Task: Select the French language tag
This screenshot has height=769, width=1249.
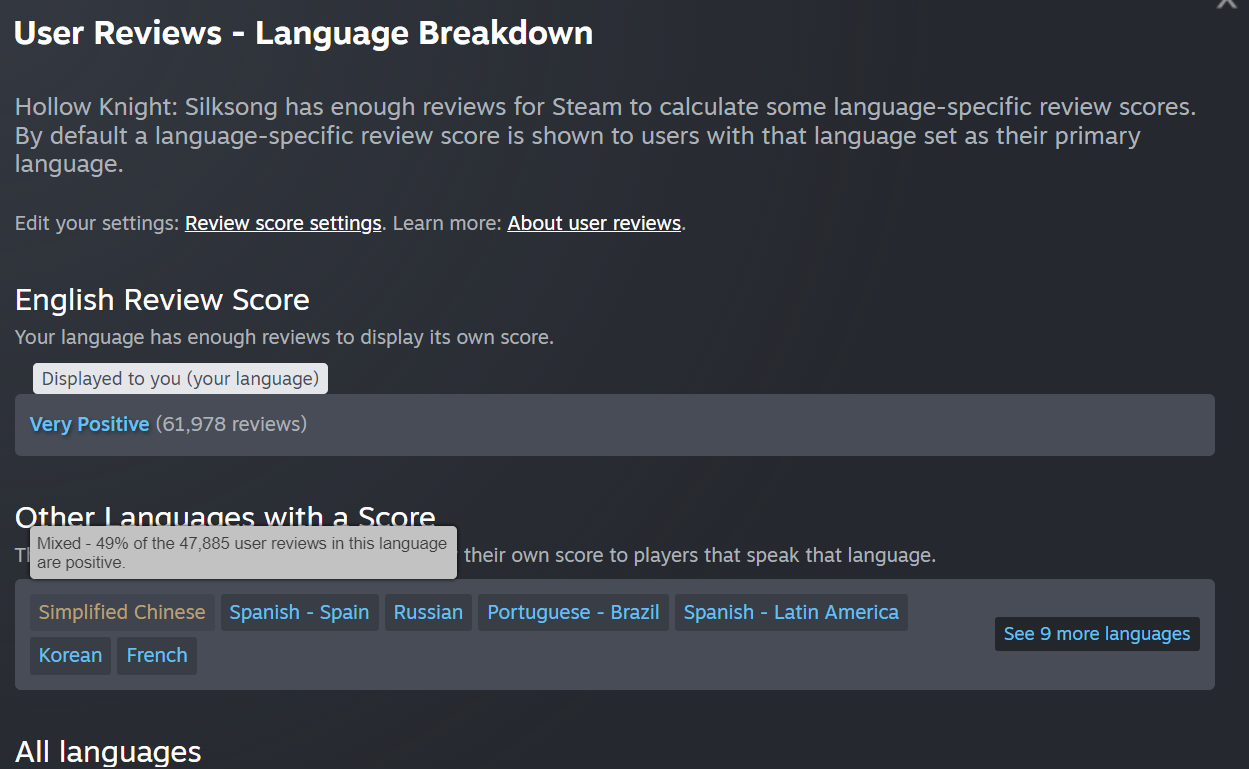Action: [157, 656]
